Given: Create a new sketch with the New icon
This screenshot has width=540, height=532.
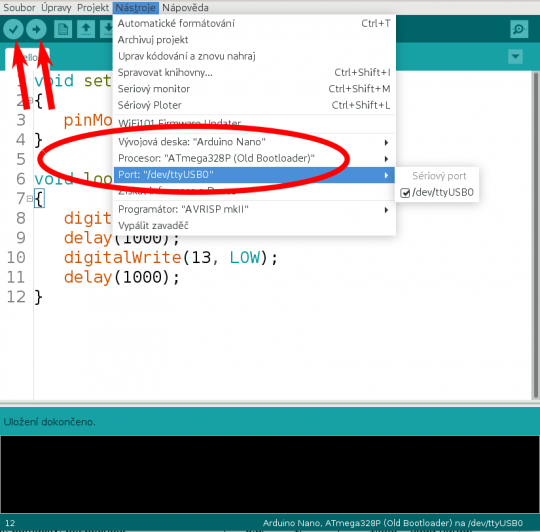Looking at the screenshot, I should (63, 29).
